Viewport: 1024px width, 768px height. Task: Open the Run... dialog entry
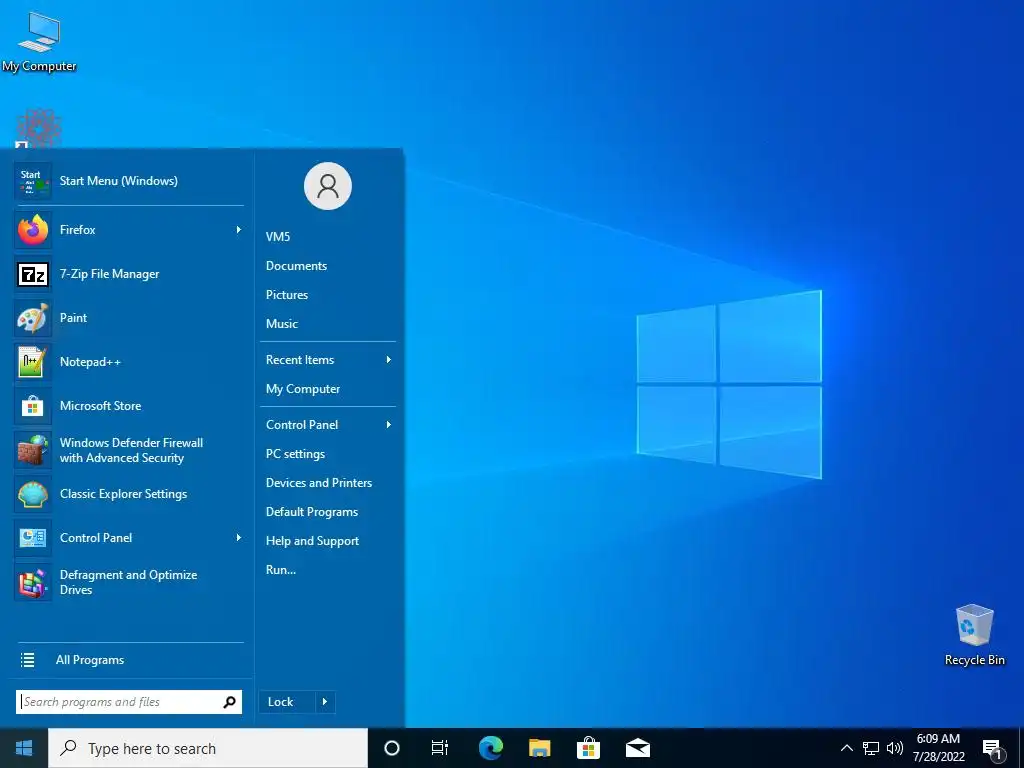281,569
